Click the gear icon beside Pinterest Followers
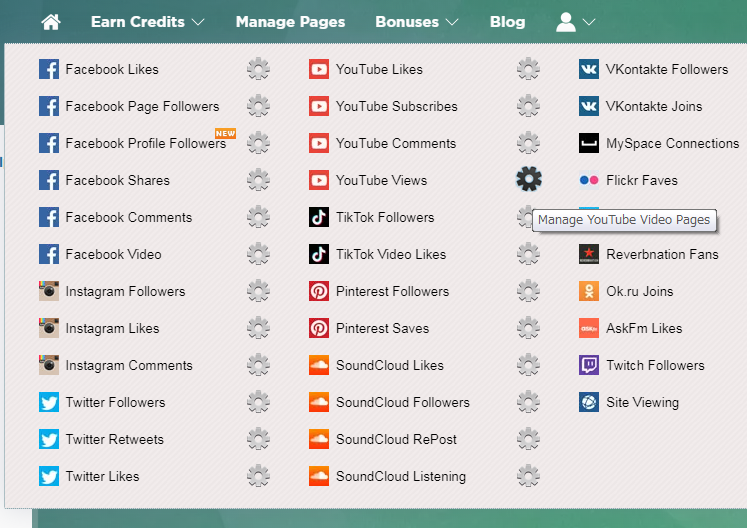747x528 pixels. click(x=528, y=291)
